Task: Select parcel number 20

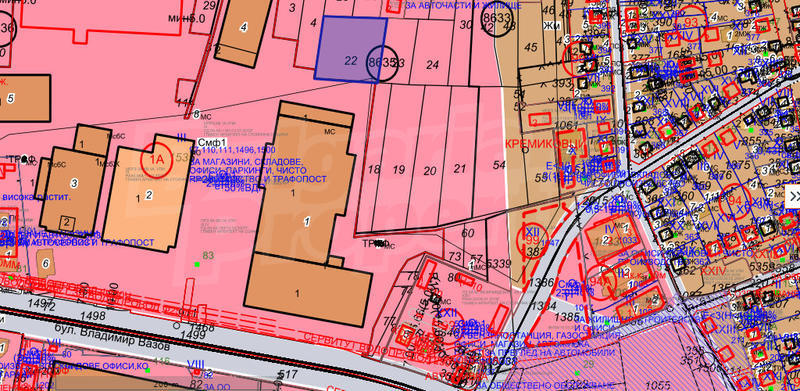Action: [430, 171]
